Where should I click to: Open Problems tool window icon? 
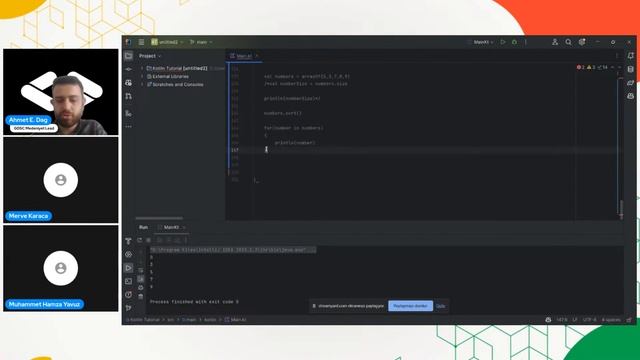tap(129, 294)
